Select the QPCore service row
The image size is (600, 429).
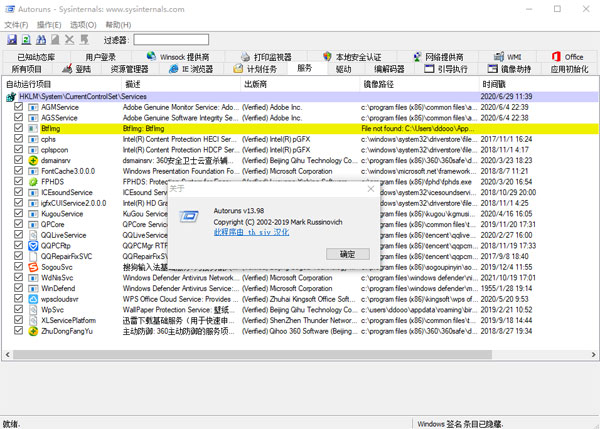[x=302, y=225]
